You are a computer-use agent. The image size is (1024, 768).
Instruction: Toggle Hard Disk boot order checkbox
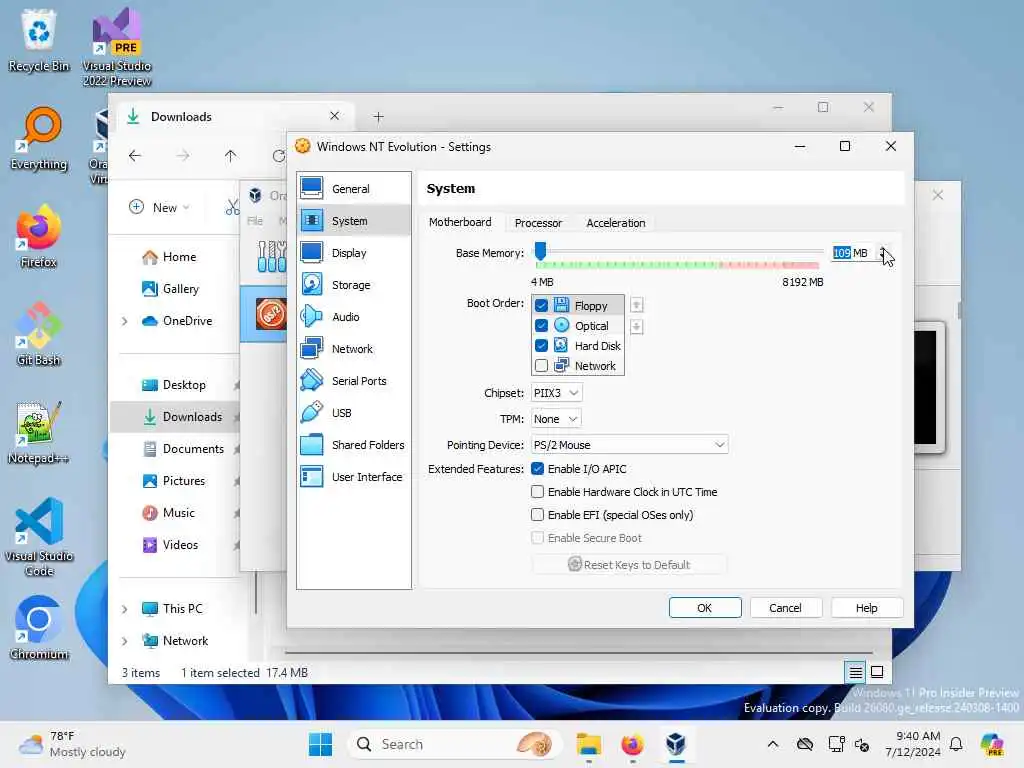[x=541, y=345]
